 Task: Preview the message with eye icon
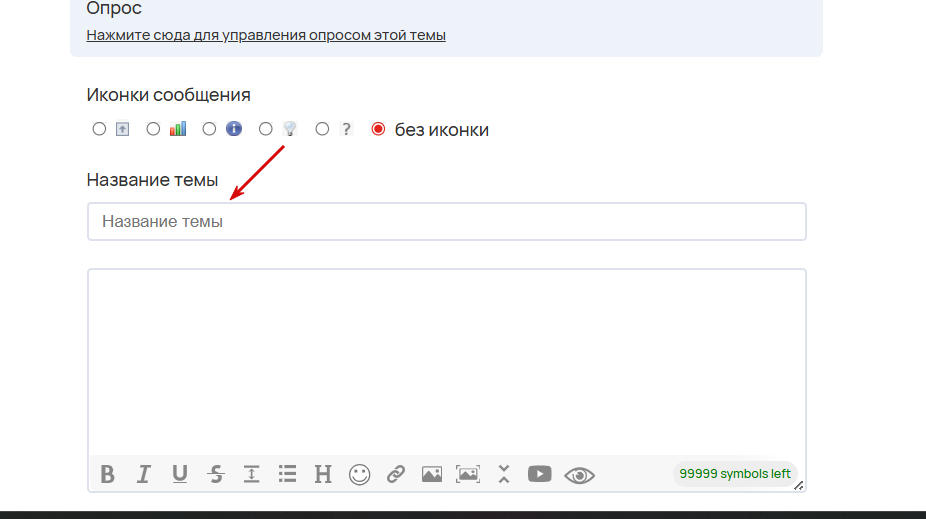pyautogui.click(x=579, y=475)
